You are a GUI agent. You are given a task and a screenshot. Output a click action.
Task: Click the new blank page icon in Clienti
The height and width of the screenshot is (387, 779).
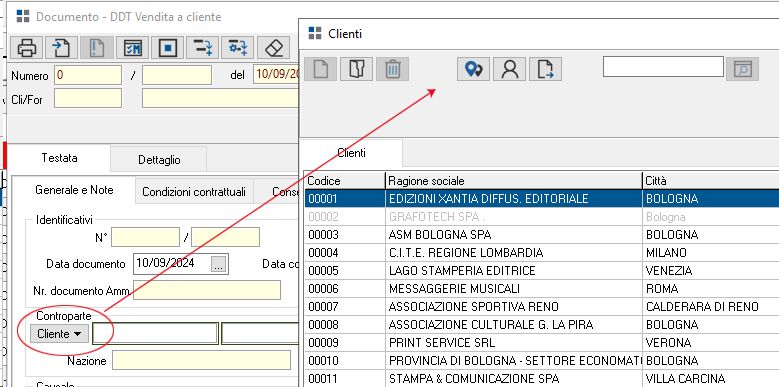click(320, 69)
